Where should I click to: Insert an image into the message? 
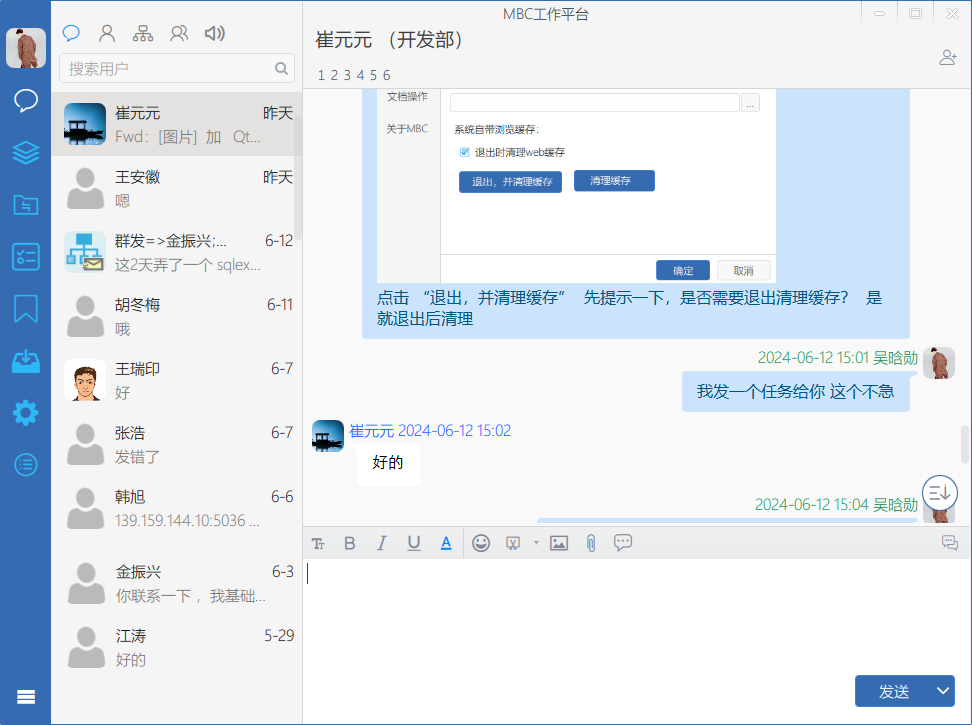(x=559, y=542)
